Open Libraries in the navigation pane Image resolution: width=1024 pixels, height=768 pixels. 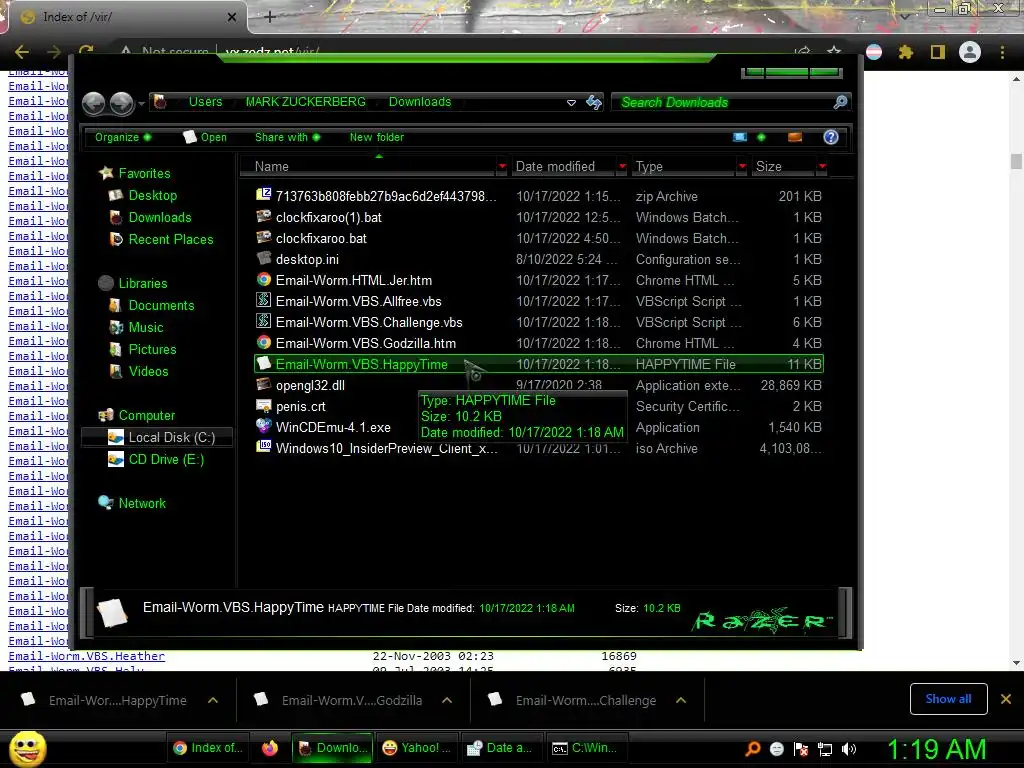click(143, 283)
